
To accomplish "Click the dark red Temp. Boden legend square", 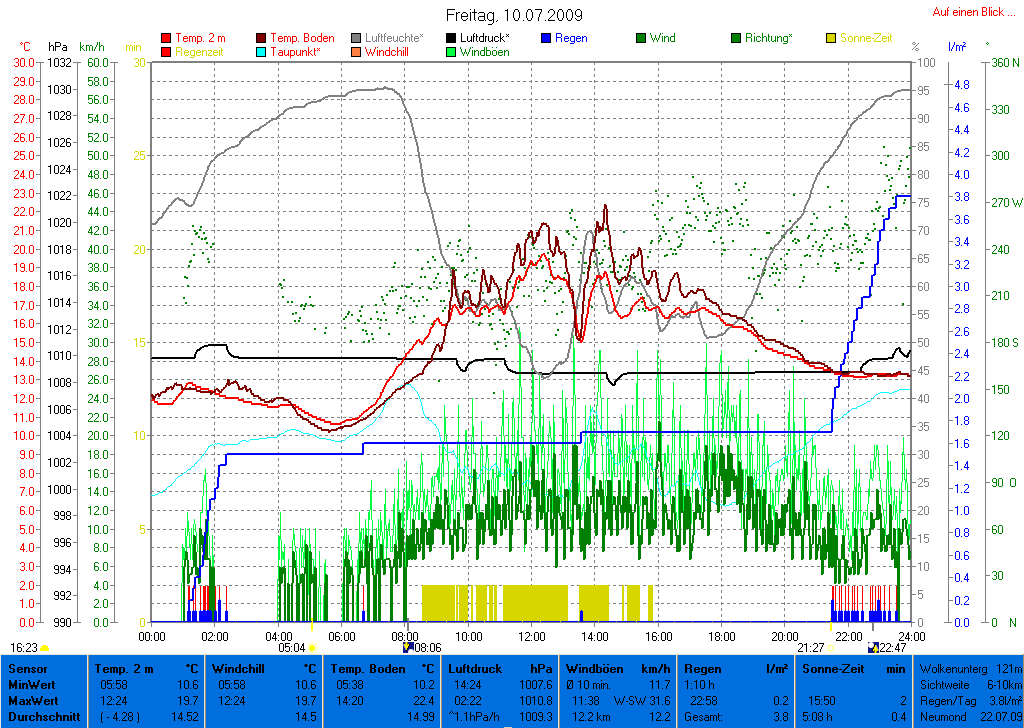I will tap(263, 38).
